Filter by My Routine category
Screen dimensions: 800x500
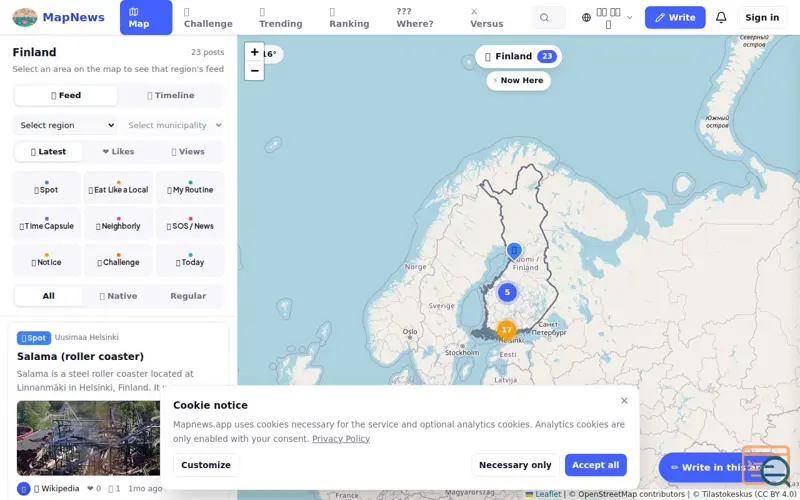[x=190, y=188]
